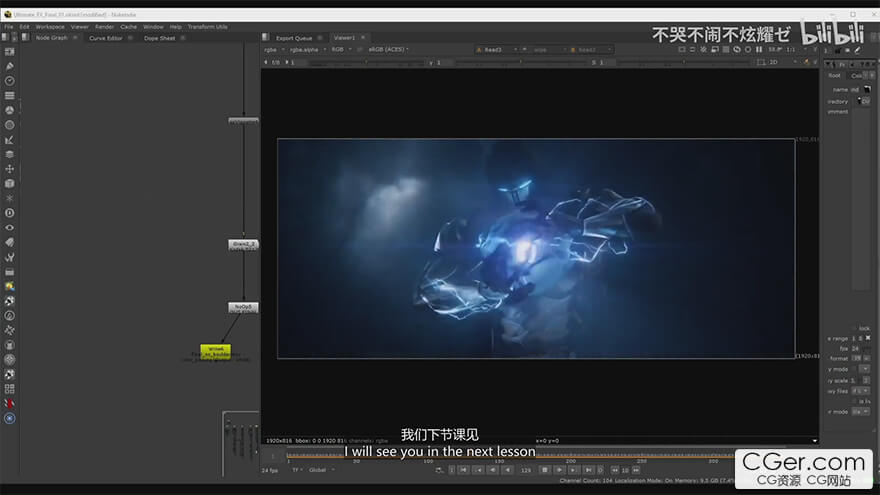Jump to the first frame

464,470
